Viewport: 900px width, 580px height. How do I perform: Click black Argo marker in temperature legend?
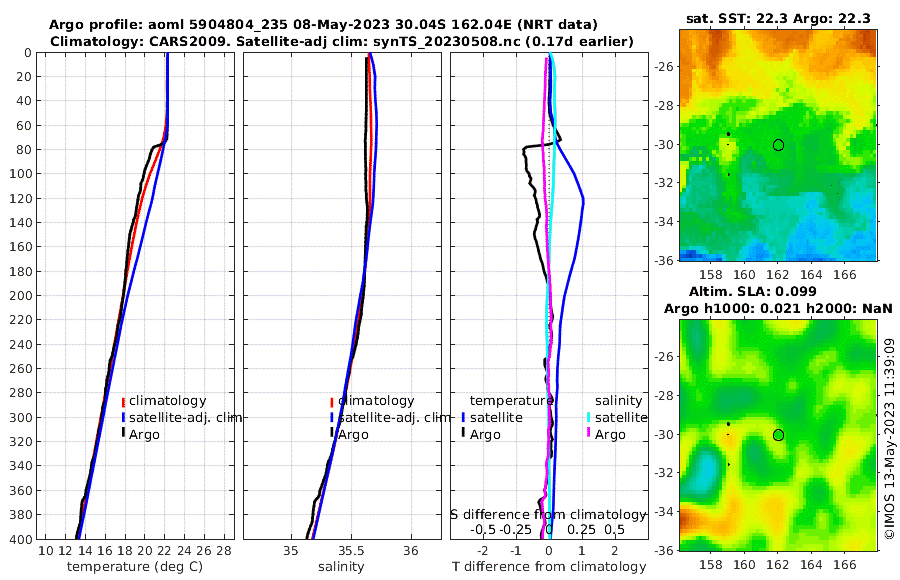tap(123, 433)
